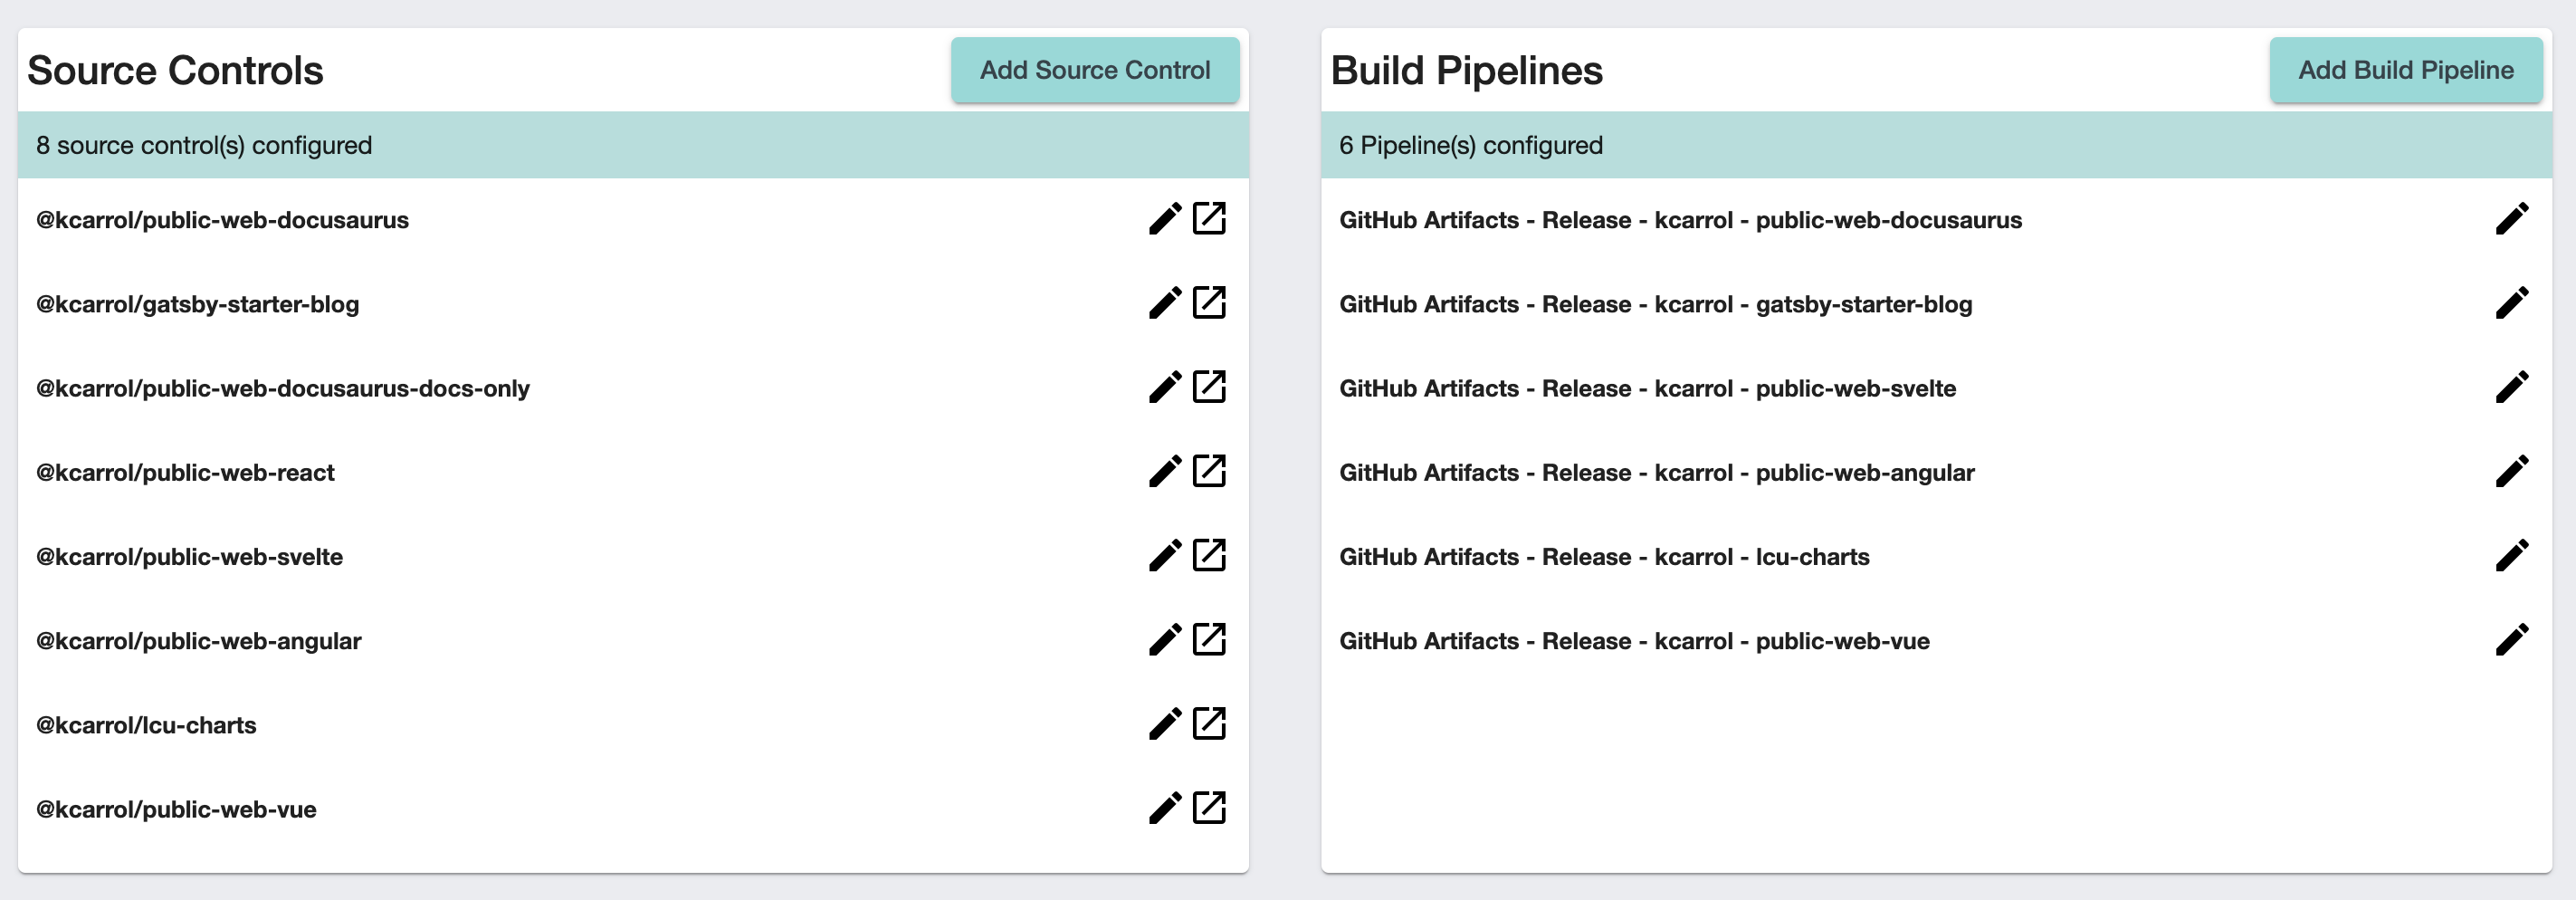The width and height of the screenshot is (2576, 900).
Task: Edit the @kcarrol/public-web-docusaurus source control
Action: pos(1165,218)
